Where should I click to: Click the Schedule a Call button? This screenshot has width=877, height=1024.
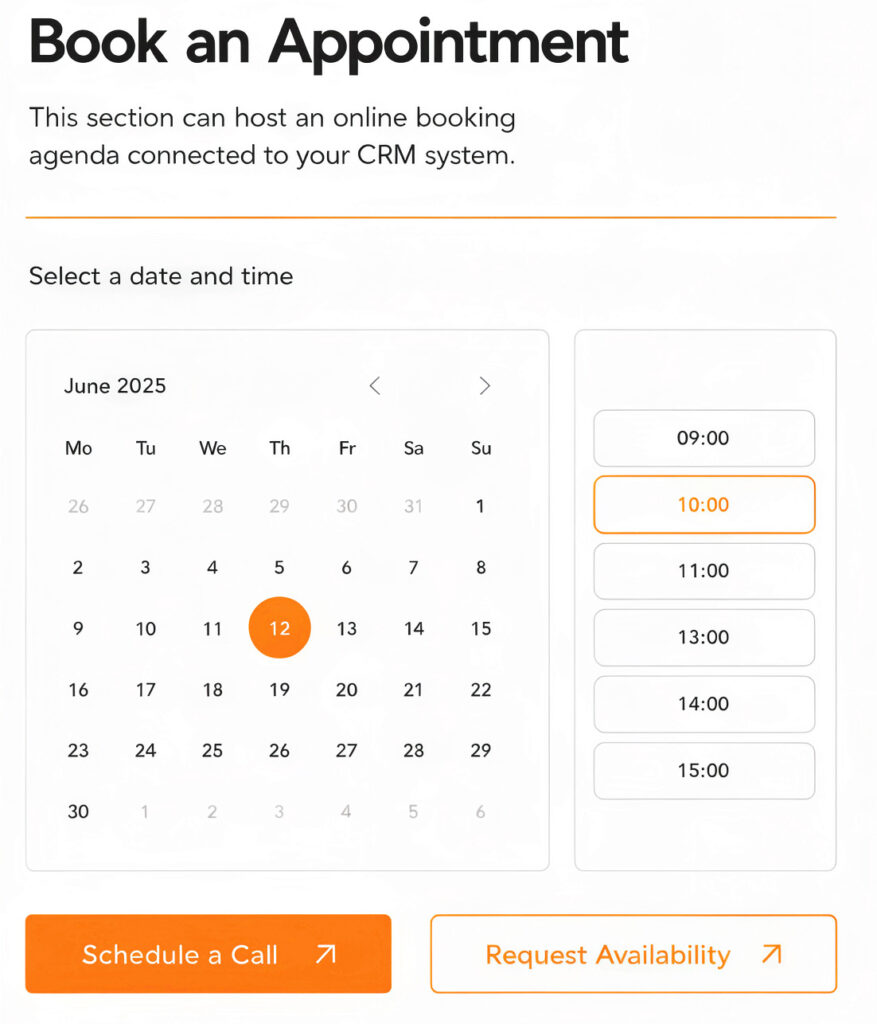(208, 954)
